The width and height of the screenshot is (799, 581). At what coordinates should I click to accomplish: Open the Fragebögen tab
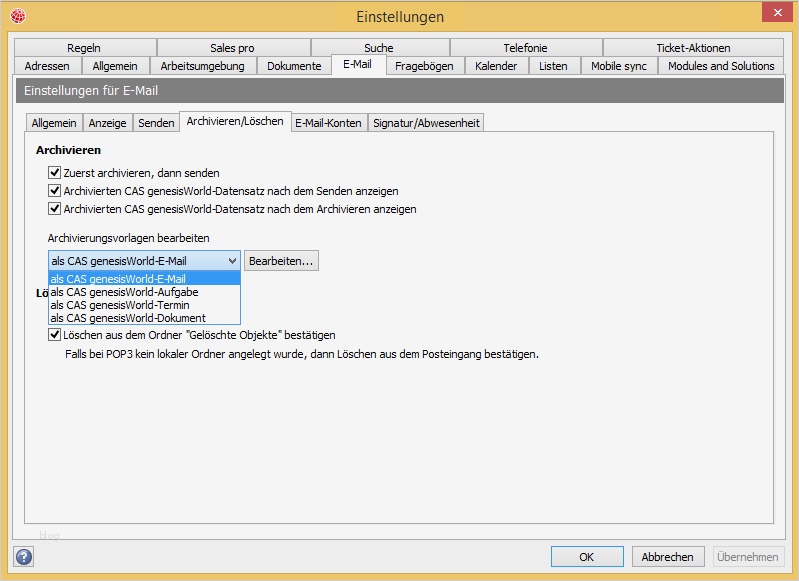[424, 66]
